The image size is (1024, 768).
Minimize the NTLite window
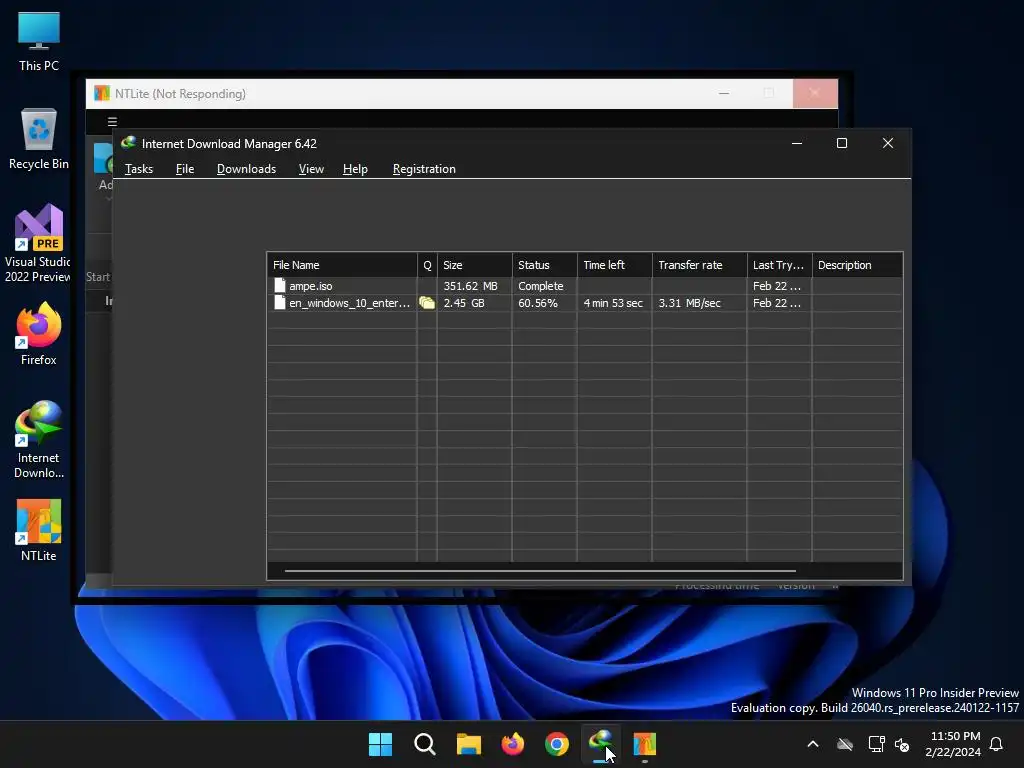coord(724,93)
